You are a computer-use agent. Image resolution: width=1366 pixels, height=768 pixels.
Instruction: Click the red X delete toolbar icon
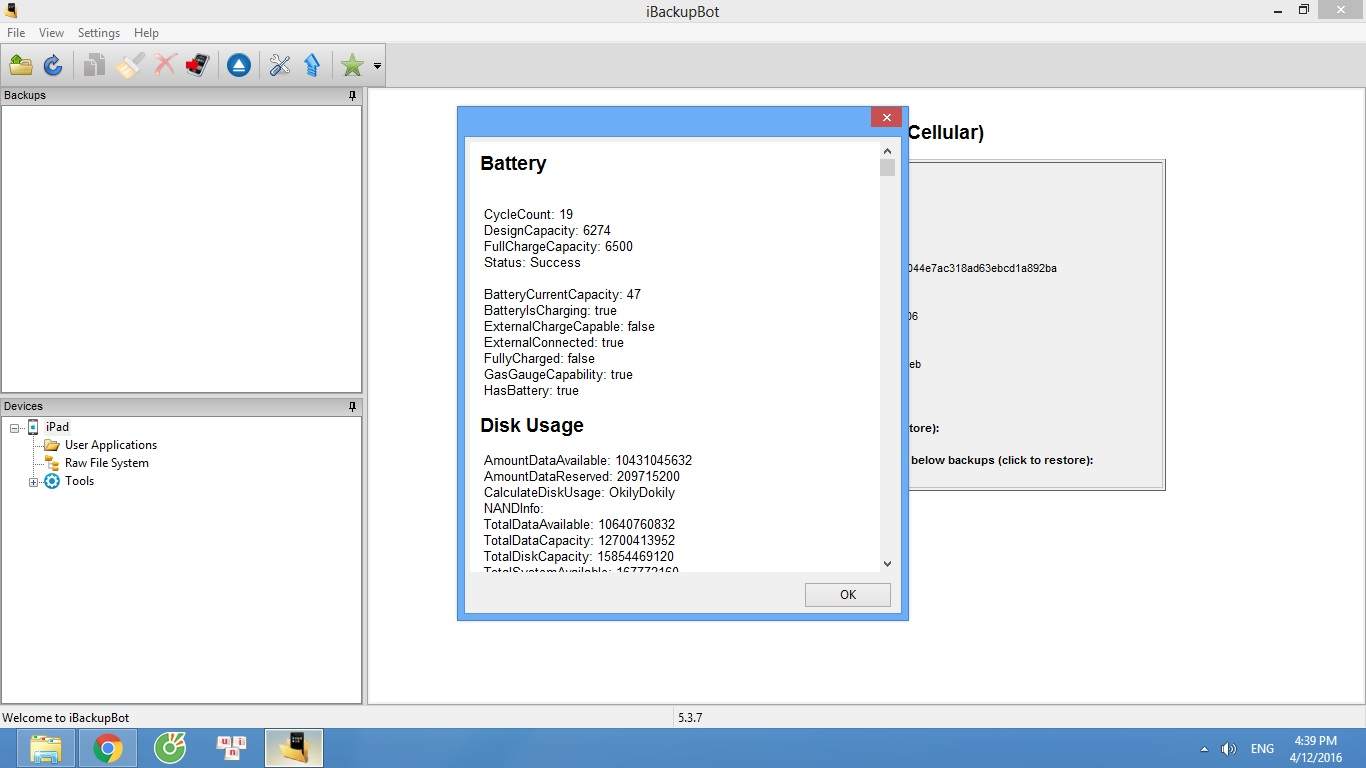165,66
